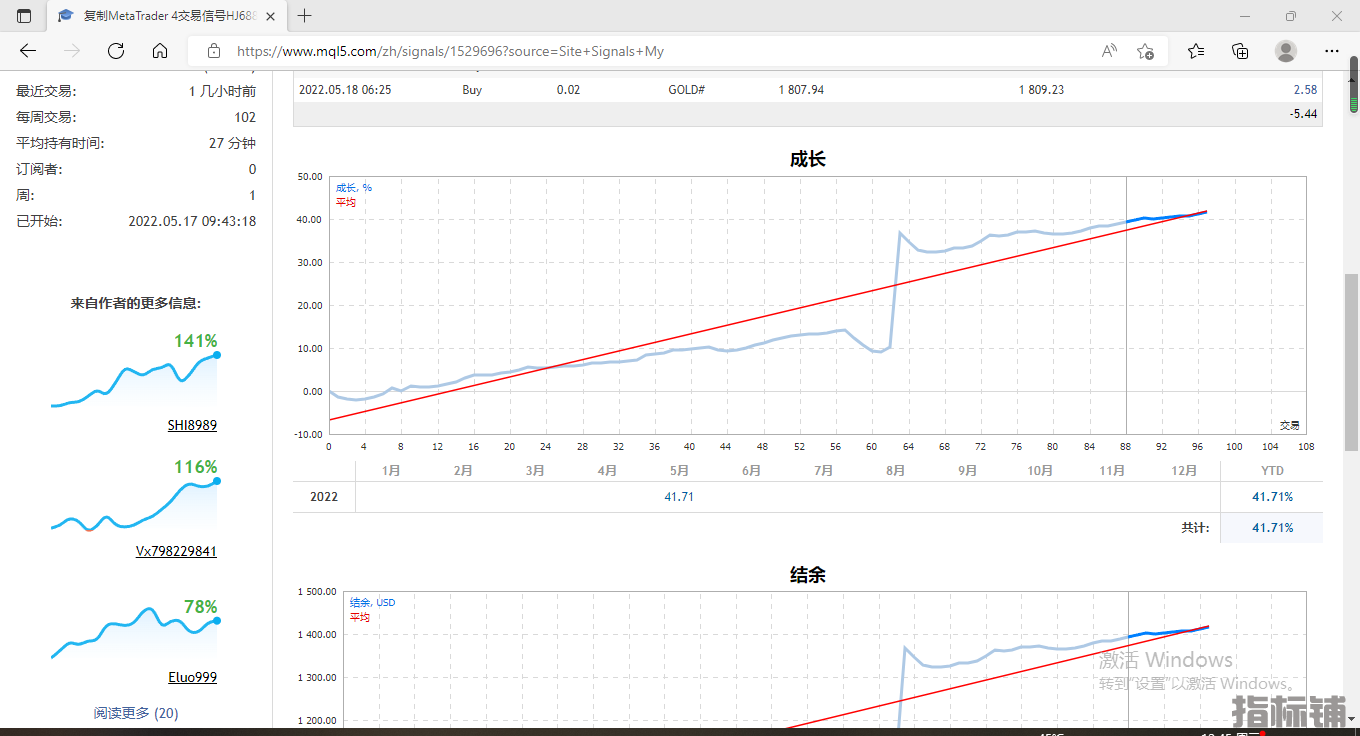Image resolution: width=1360 pixels, height=736 pixels.
Task: Click the 0.02 volume cell
Action: 568,90
